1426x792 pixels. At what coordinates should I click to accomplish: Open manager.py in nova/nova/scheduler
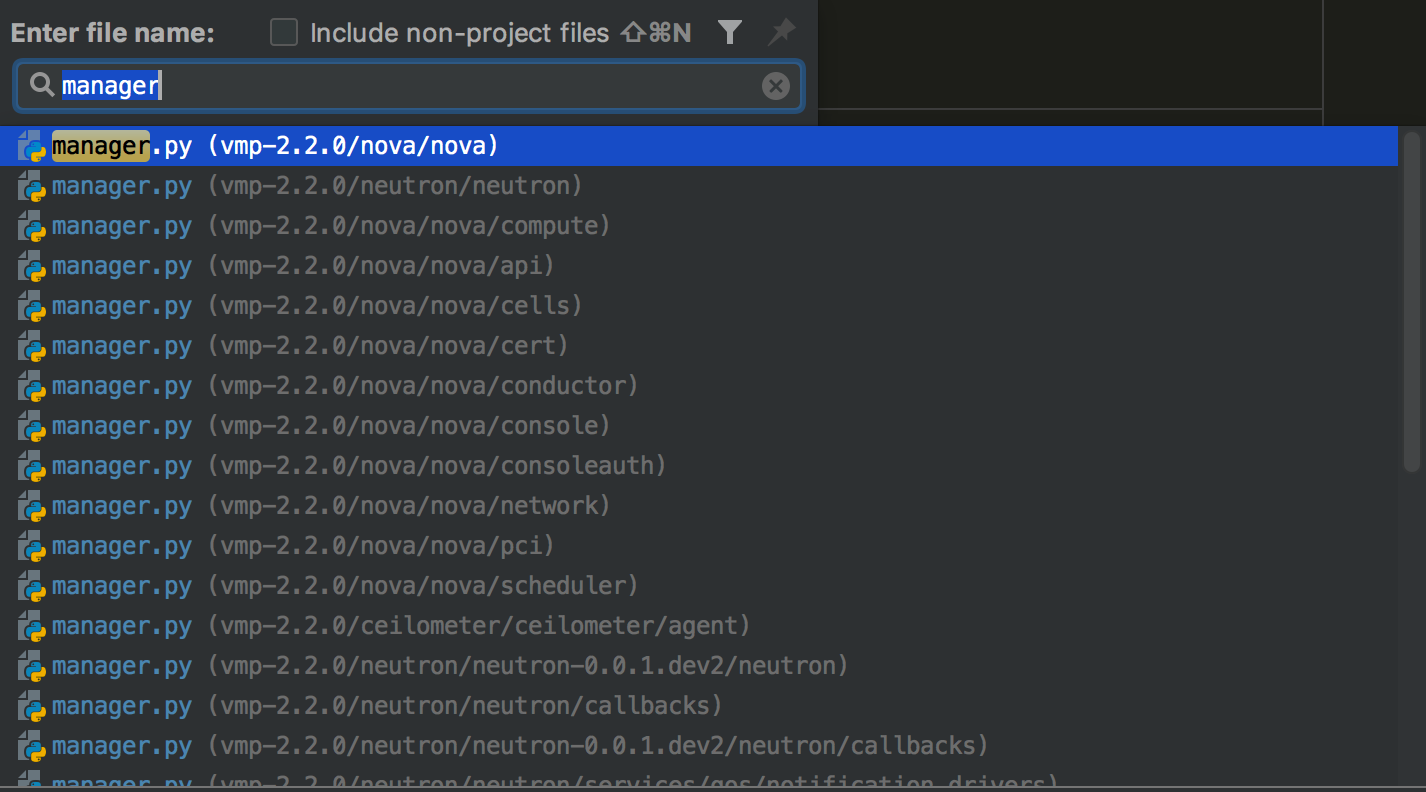point(344,586)
